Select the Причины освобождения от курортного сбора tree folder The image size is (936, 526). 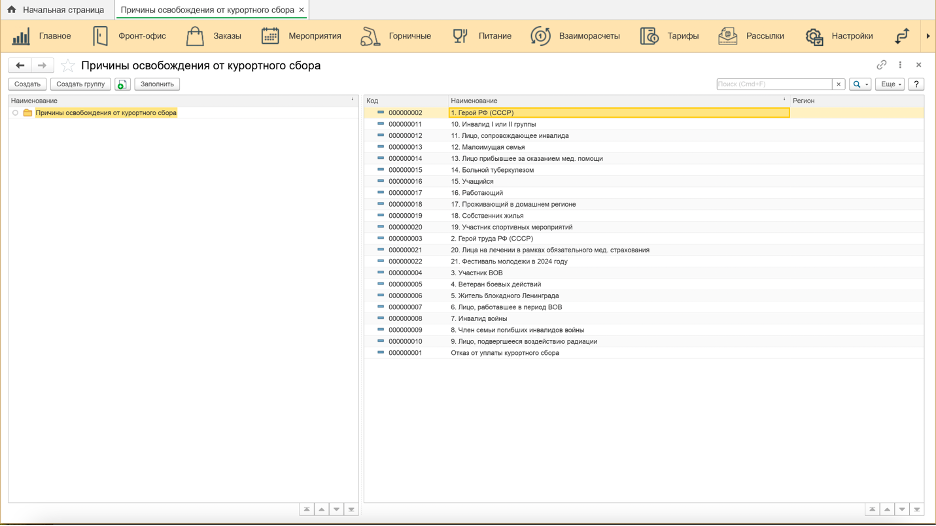[106, 113]
